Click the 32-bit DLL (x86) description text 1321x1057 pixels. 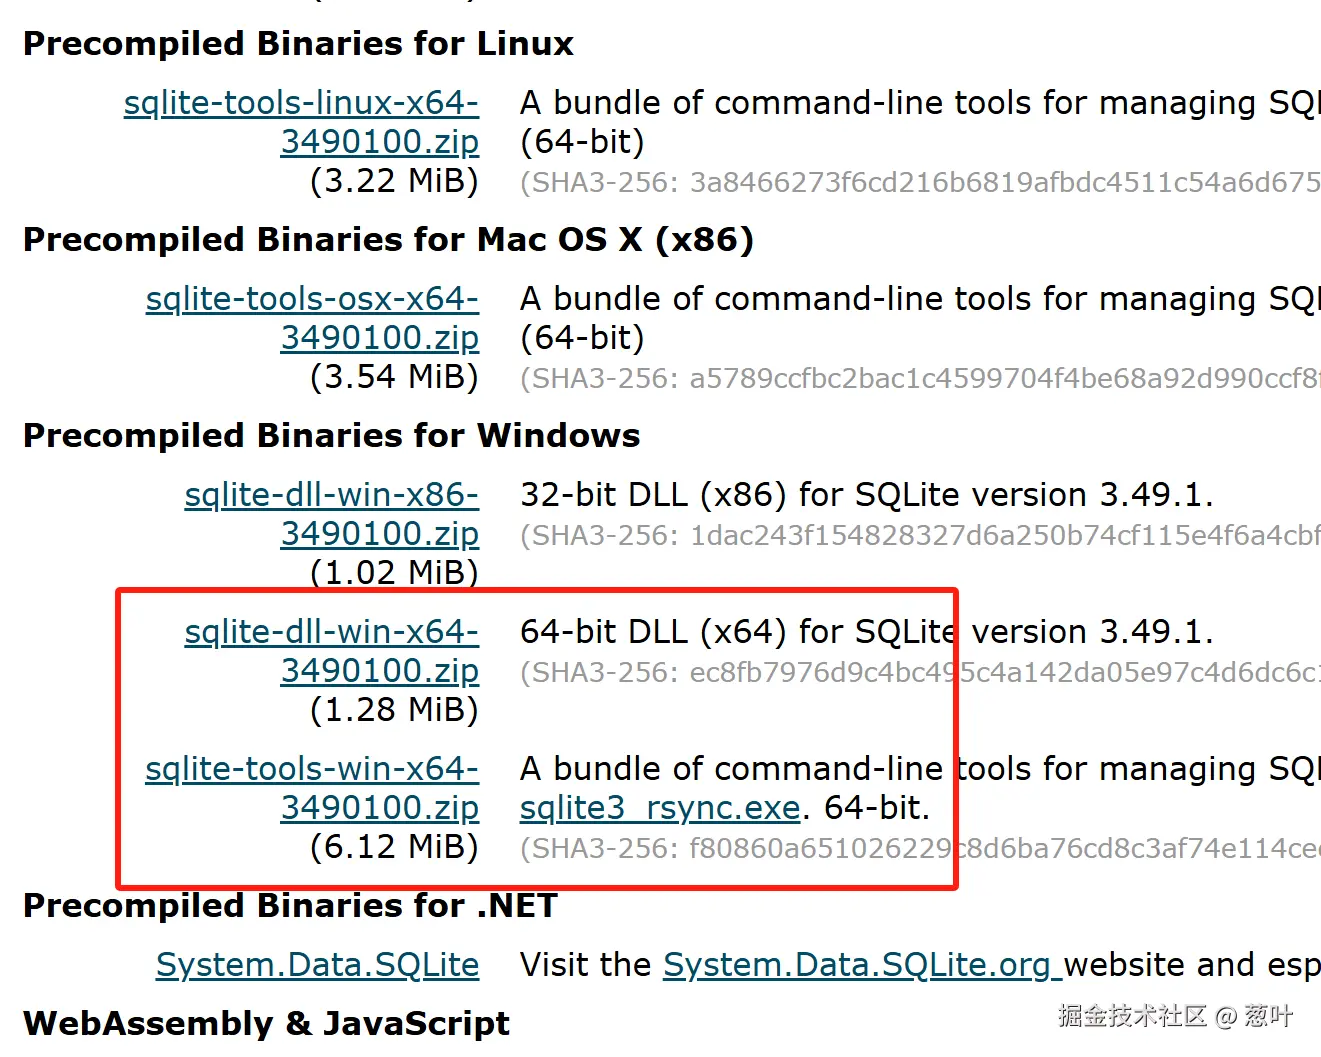coord(866,495)
